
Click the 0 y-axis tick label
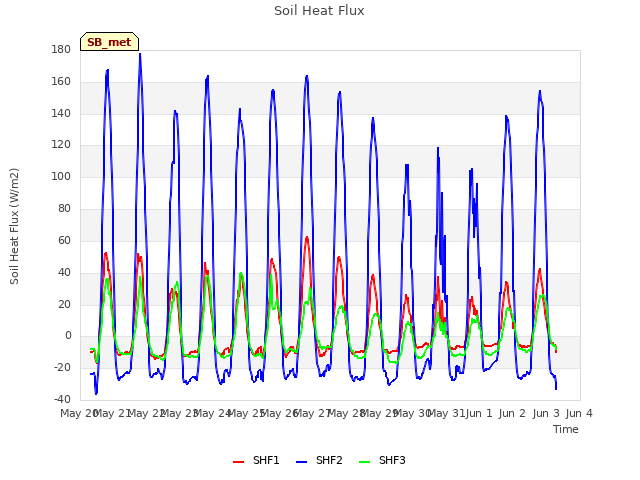pyautogui.click(x=68, y=336)
